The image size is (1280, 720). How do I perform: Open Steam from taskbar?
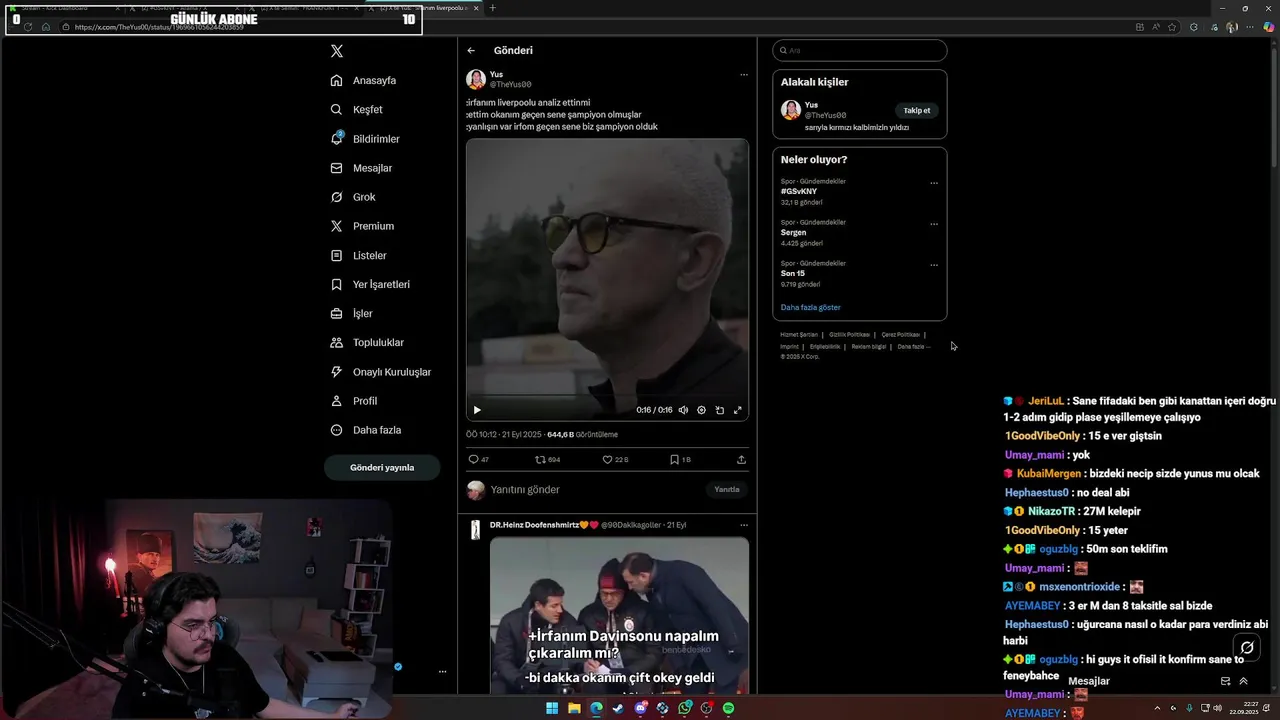pos(618,708)
